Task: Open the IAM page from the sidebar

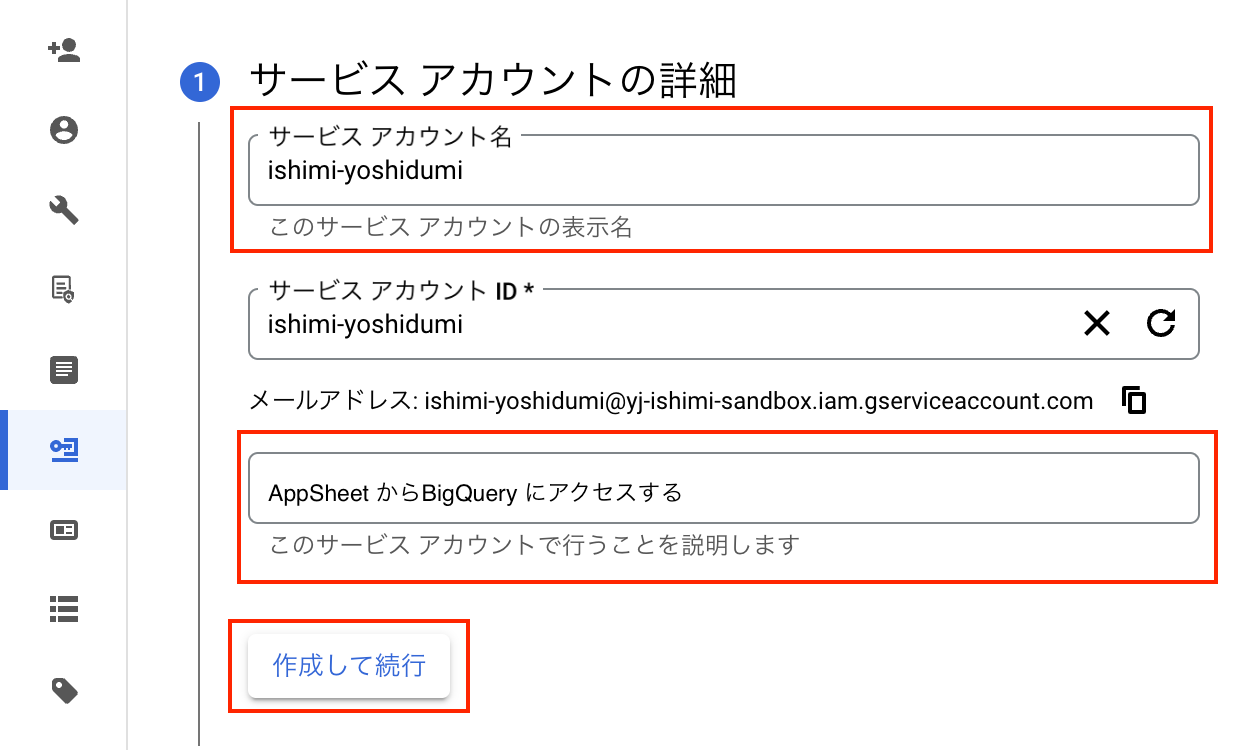Action: coord(64,50)
